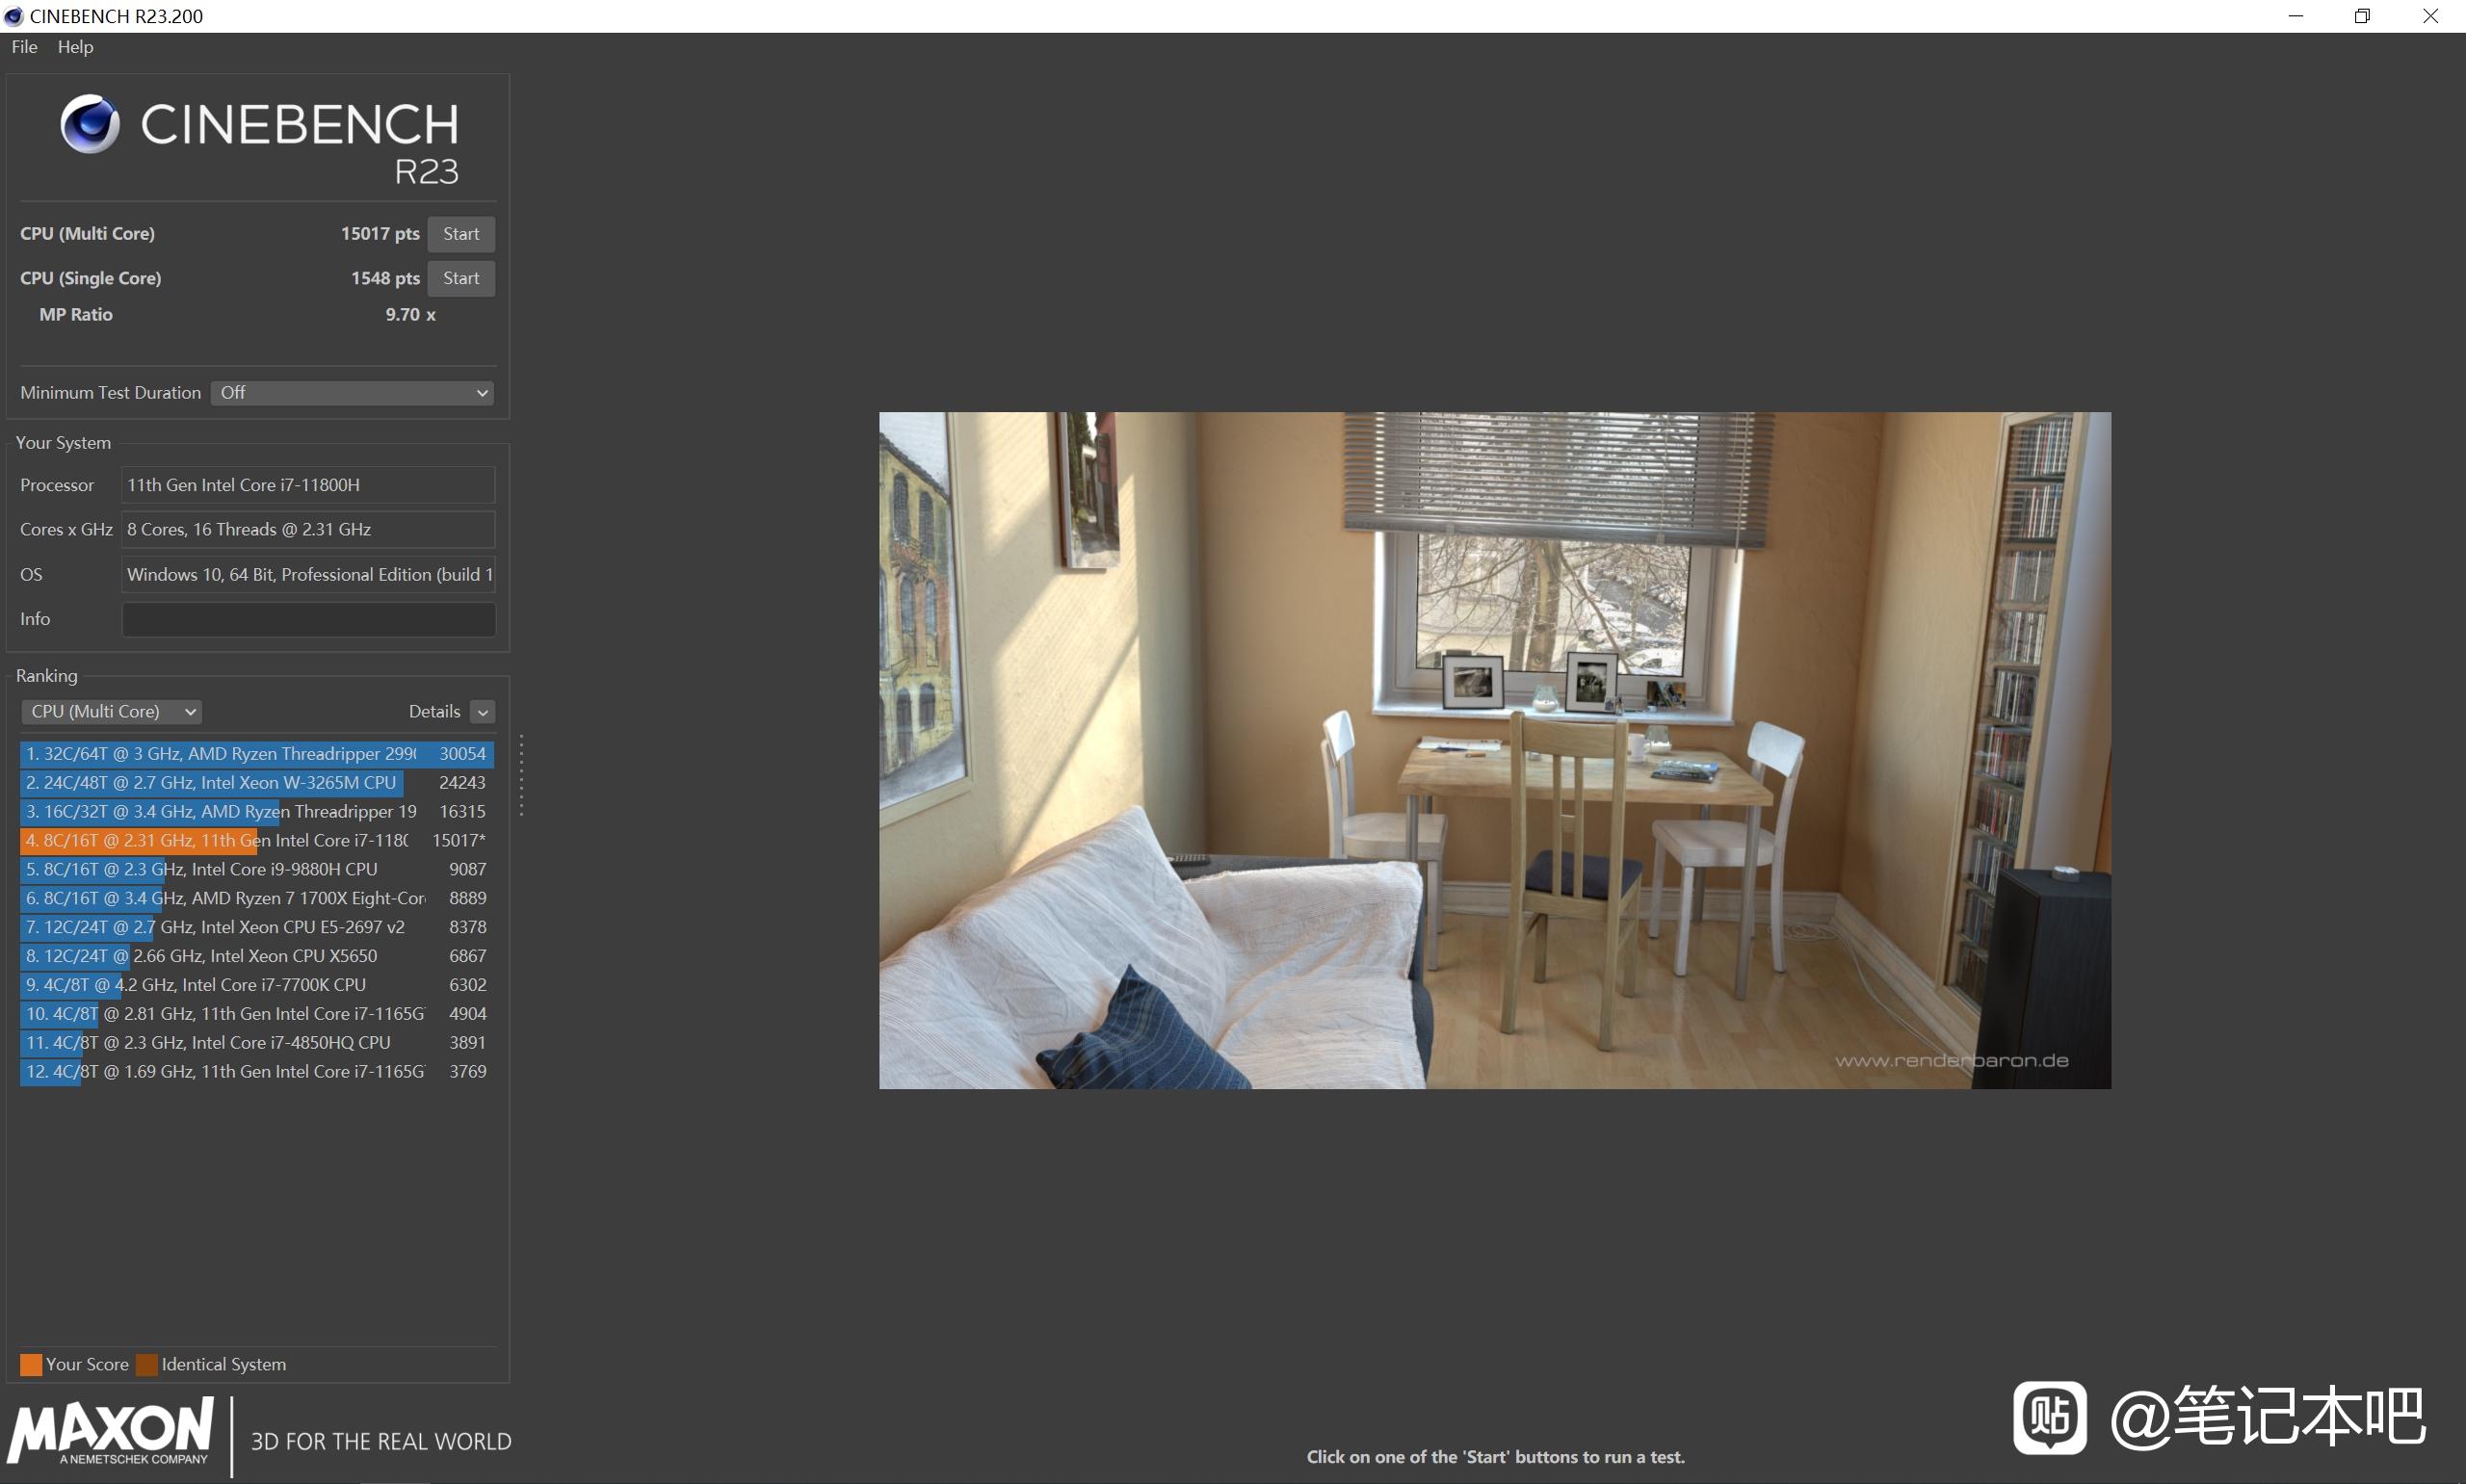The height and width of the screenshot is (1484, 2466).
Task: Click the Processor name field
Action: pos(308,485)
